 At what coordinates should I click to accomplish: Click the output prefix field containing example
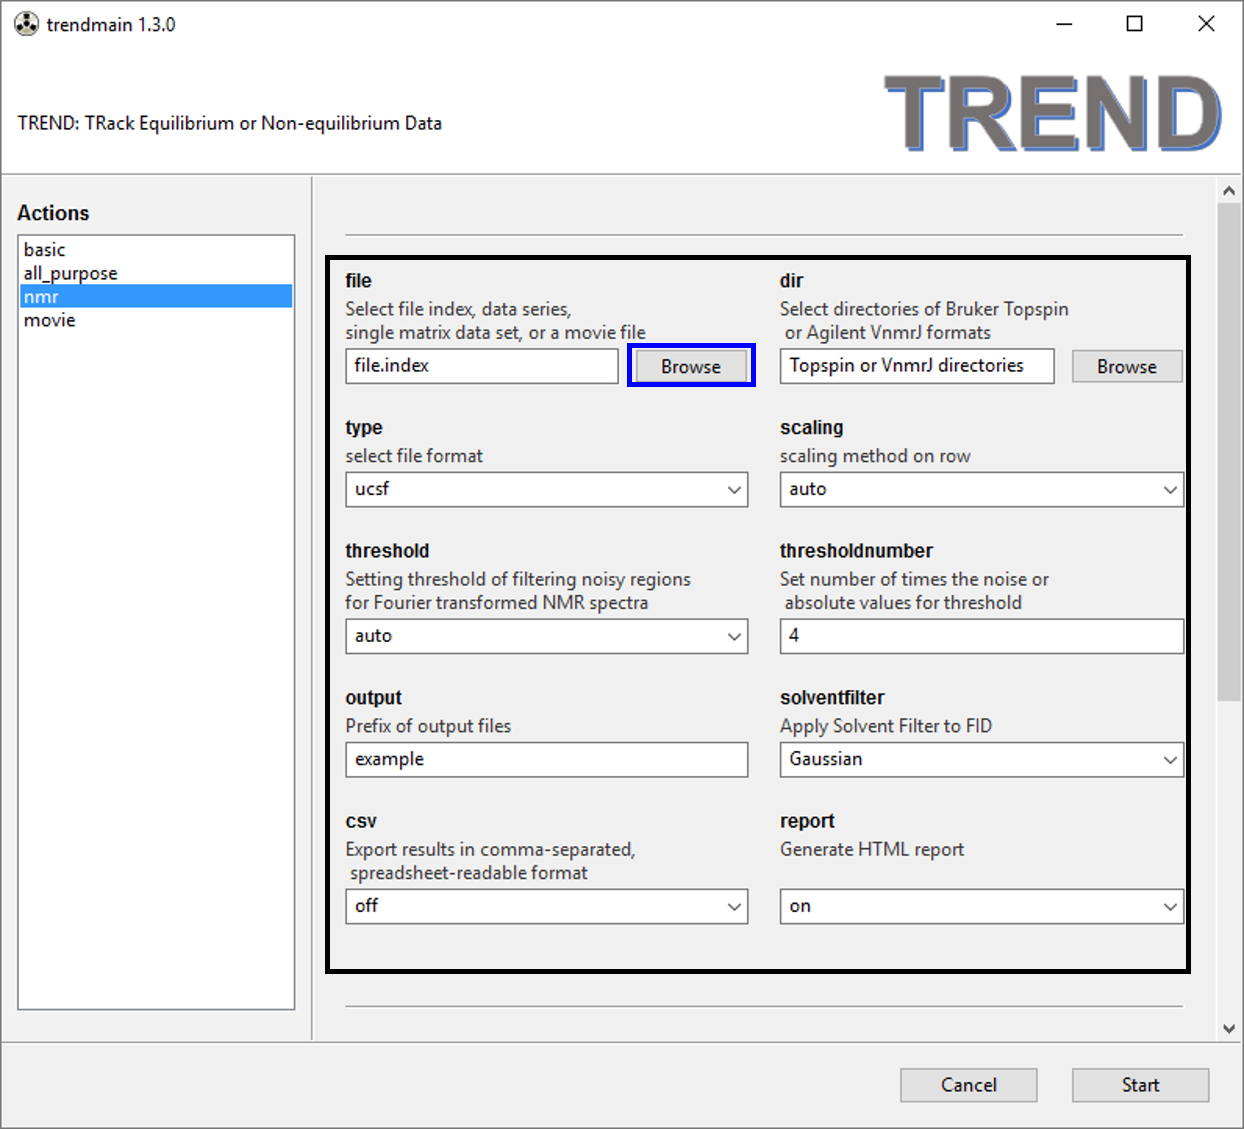pos(546,760)
